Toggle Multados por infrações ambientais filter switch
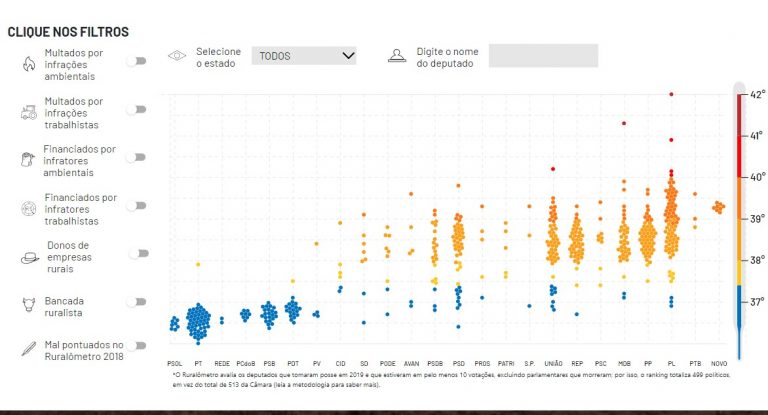Viewport: 768px width, 415px height. point(136,61)
